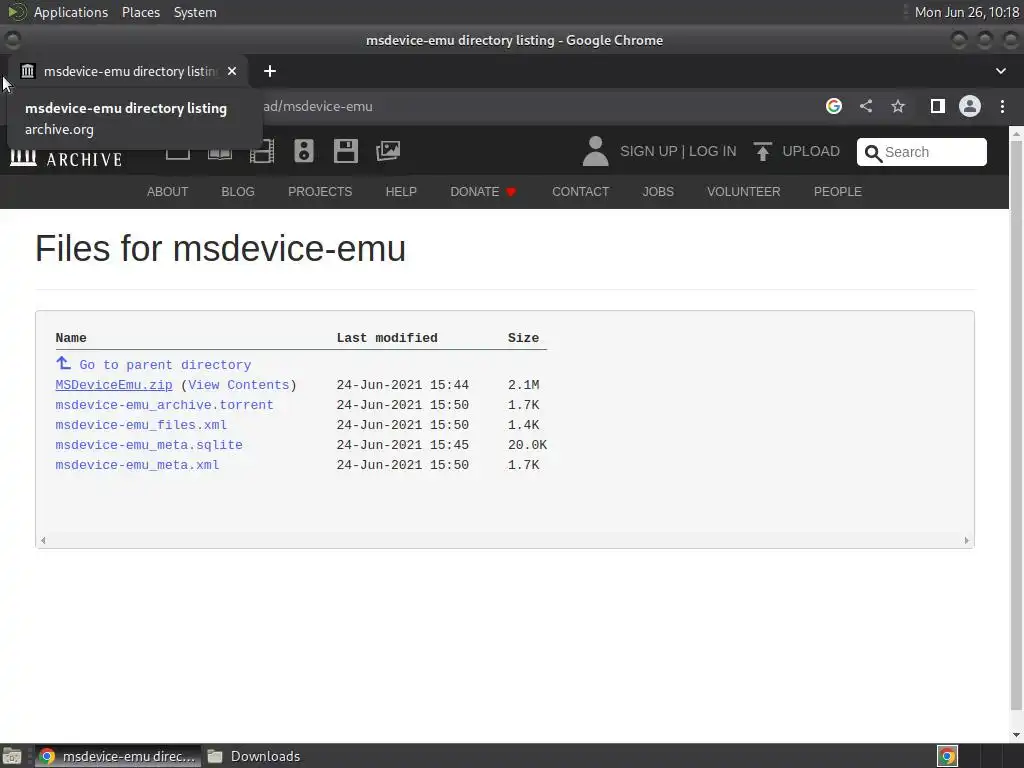1024x768 pixels.
Task: Click the DONATE nav item
Action: (x=483, y=191)
